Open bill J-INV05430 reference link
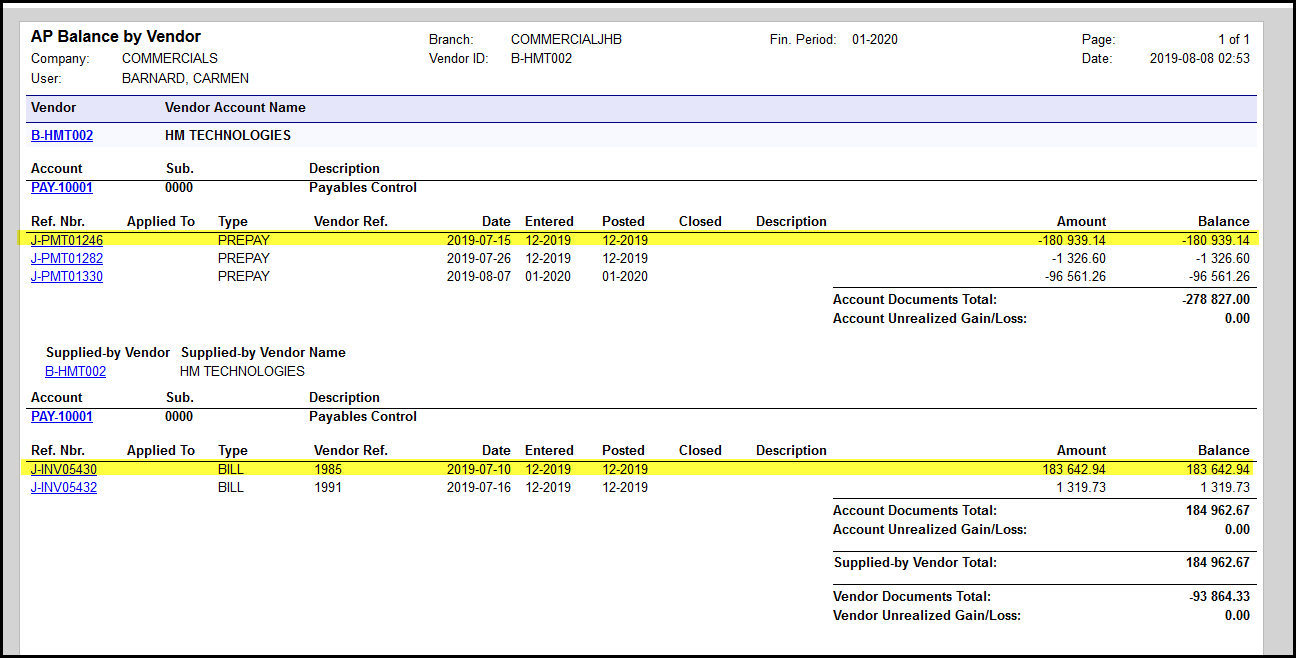Viewport: 1296px width, 658px height. tap(64, 469)
